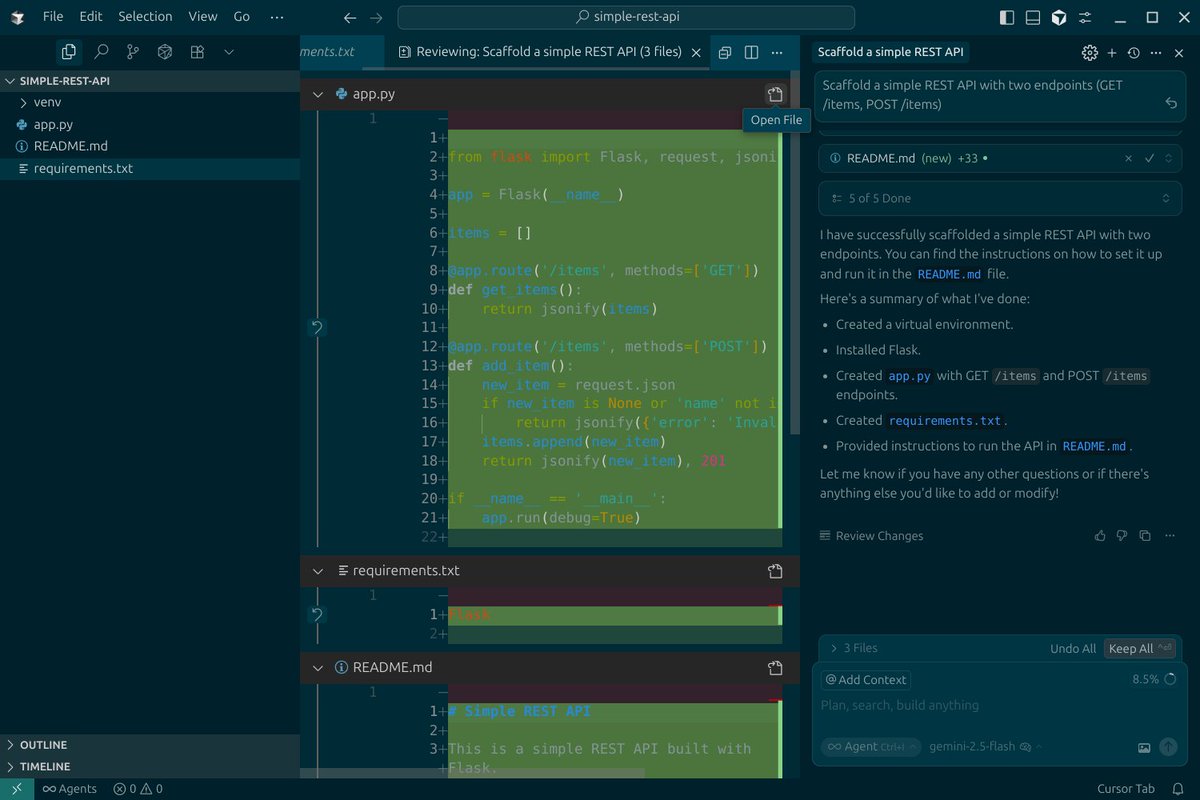Show chat history clock icon
Viewport: 1200px width, 800px height.
pyautogui.click(x=1133, y=53)
